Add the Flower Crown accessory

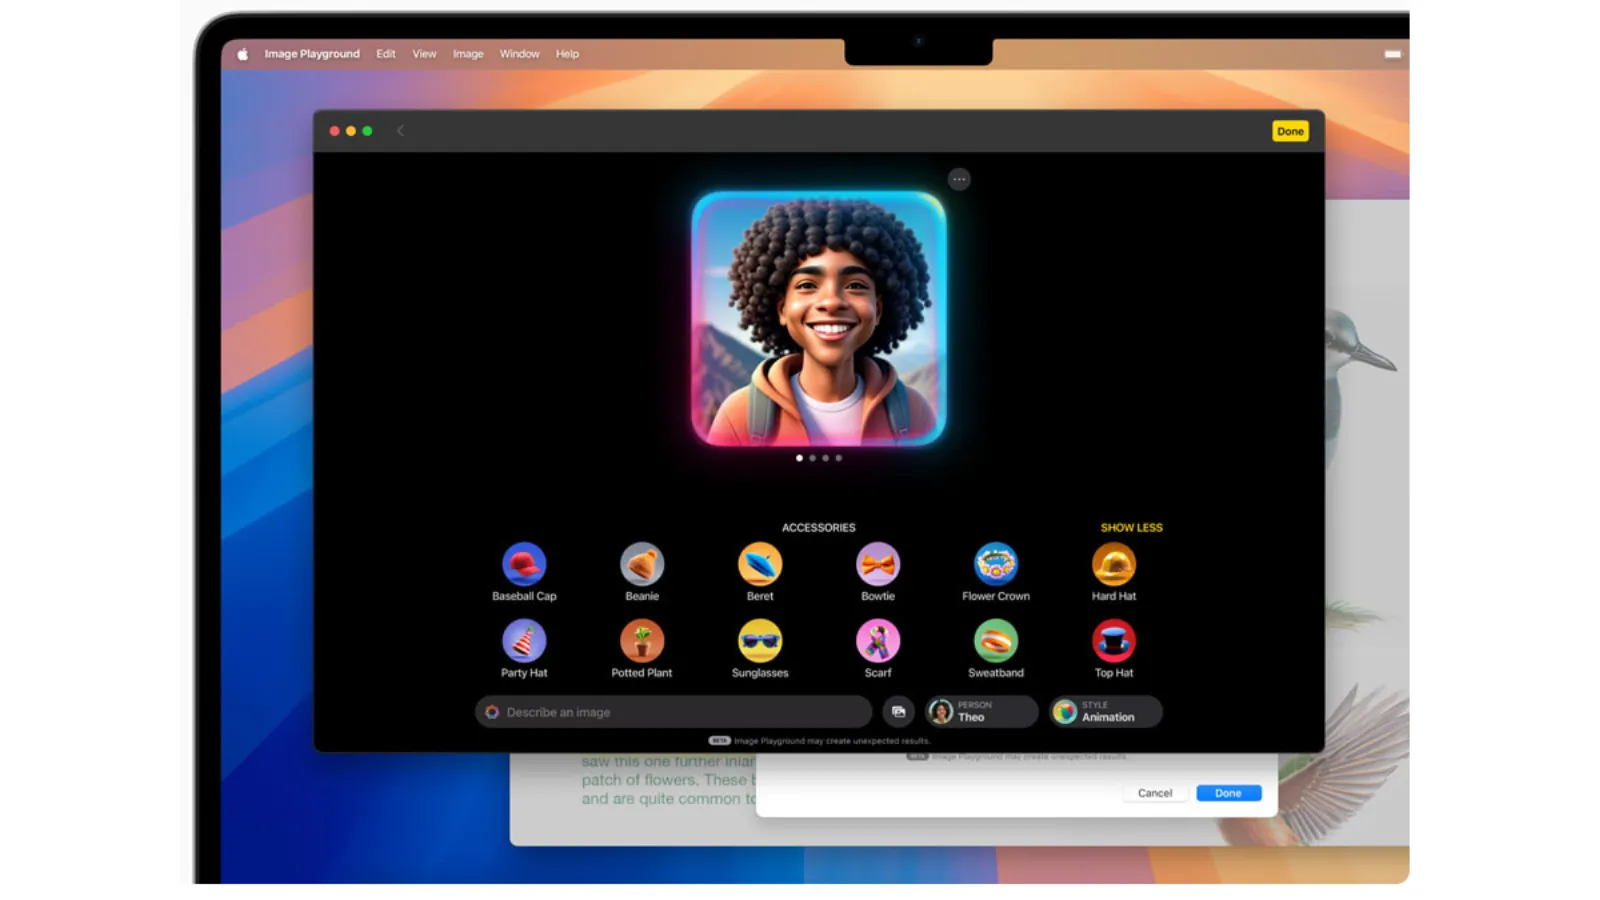pos(995,565)
